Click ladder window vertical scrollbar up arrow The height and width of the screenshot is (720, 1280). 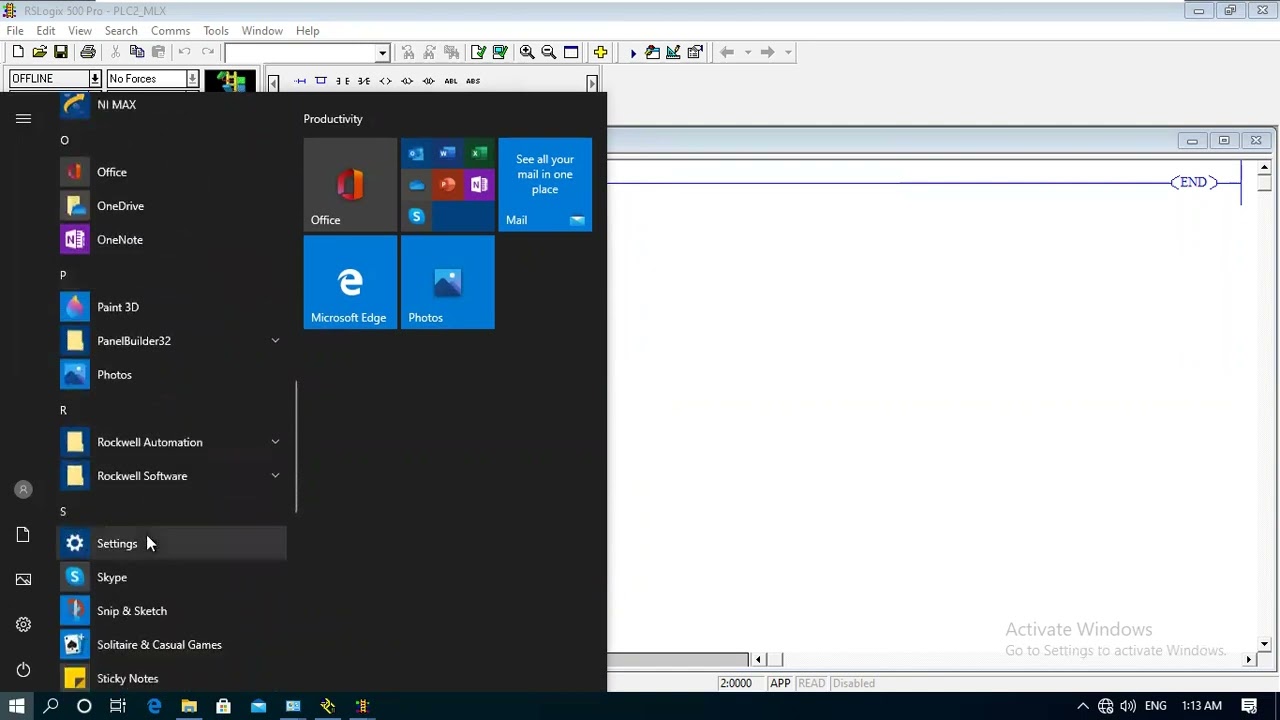tap(1265, 167)
